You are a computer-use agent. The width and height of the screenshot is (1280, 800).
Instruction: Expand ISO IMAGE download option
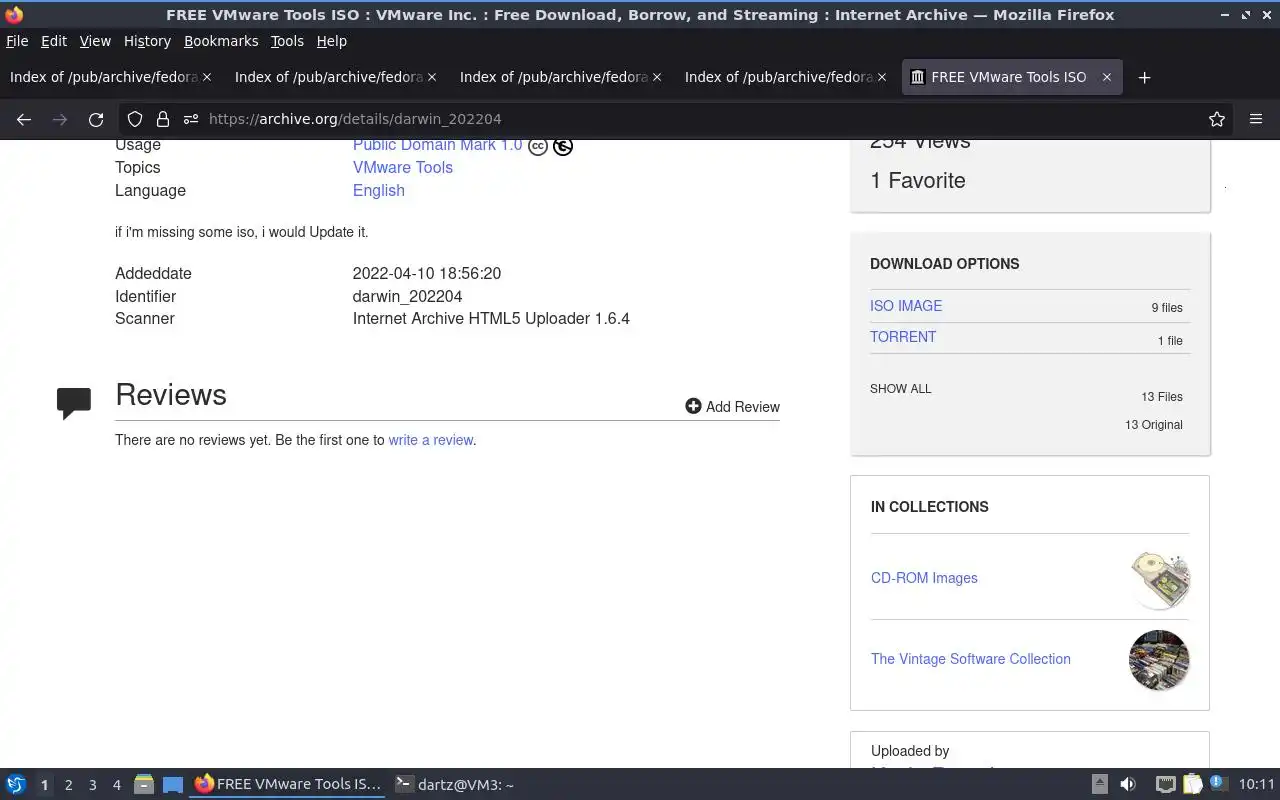pos(906,306)
